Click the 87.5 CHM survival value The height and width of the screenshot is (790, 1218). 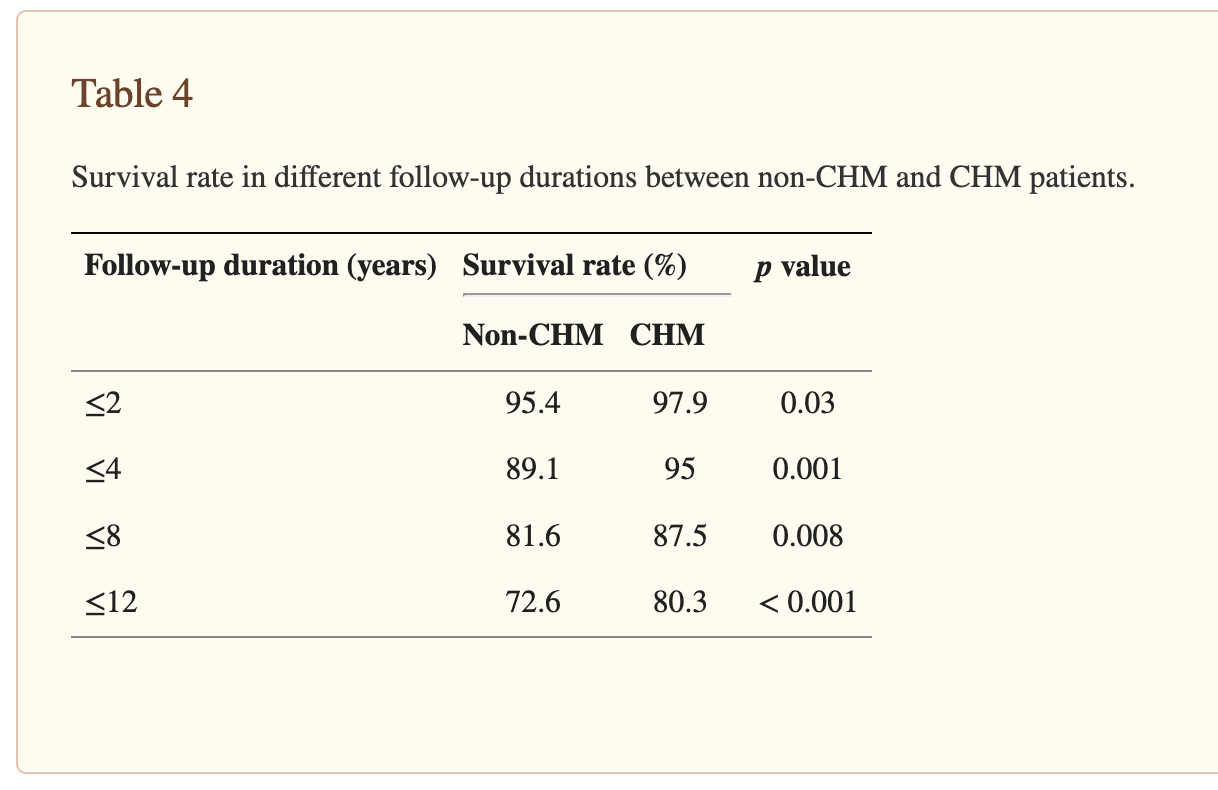pyautogui.click(x=680, y=536)
